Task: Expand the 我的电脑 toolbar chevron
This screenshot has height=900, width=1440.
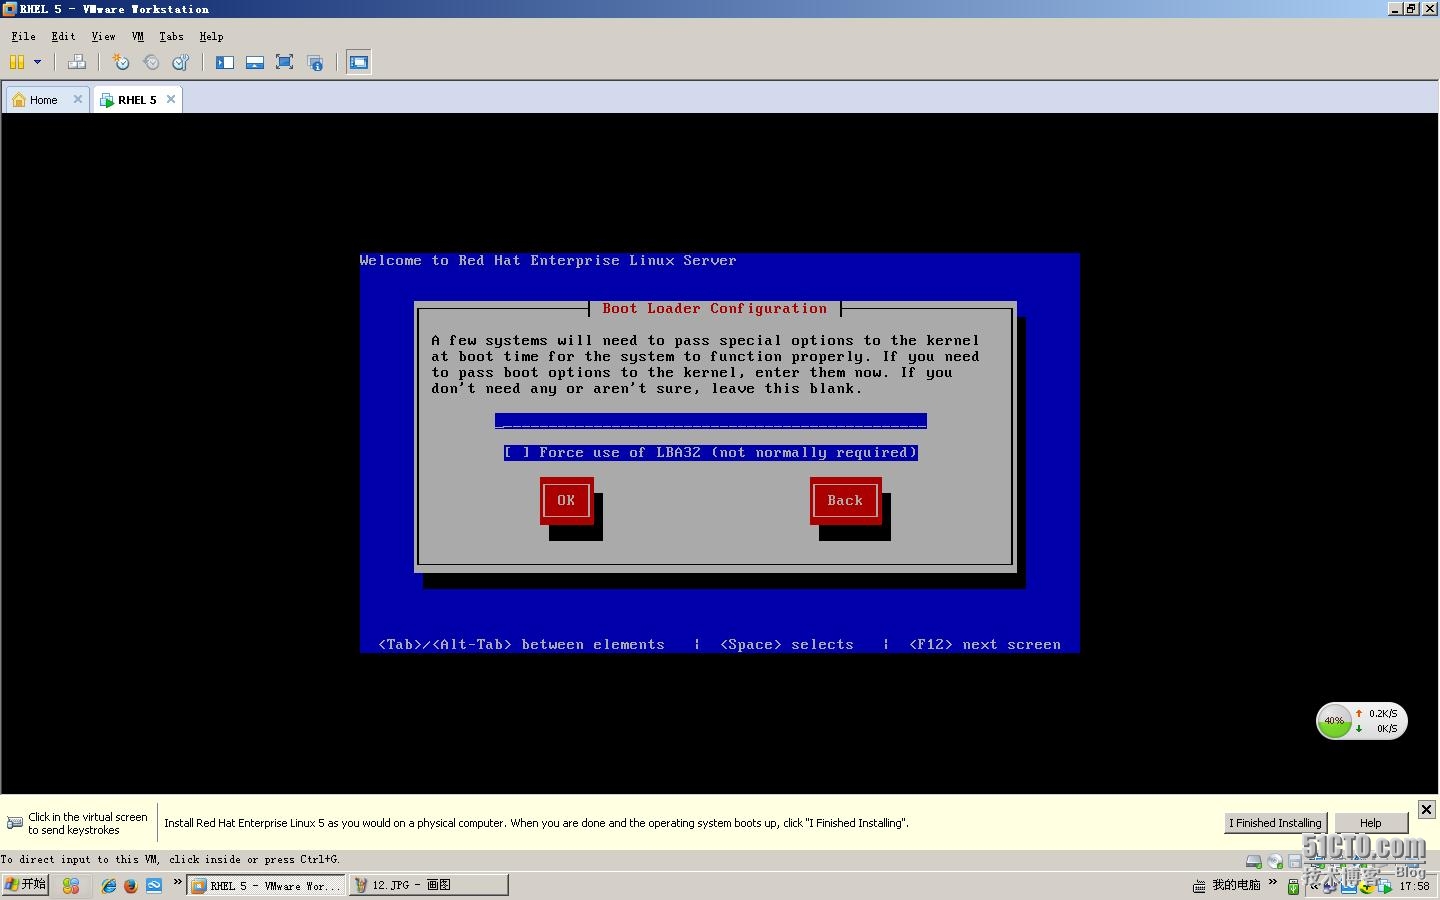Action: tap(1273, 882)
